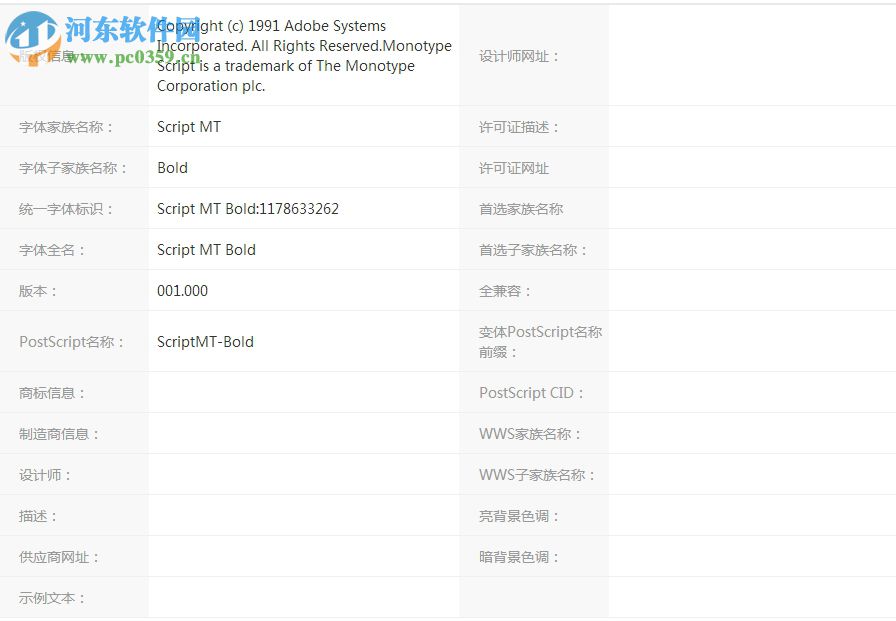Viewport: 896px width, 621px height.
Task: Click the 'PostScript名称：' label
Action: point(72,342)
